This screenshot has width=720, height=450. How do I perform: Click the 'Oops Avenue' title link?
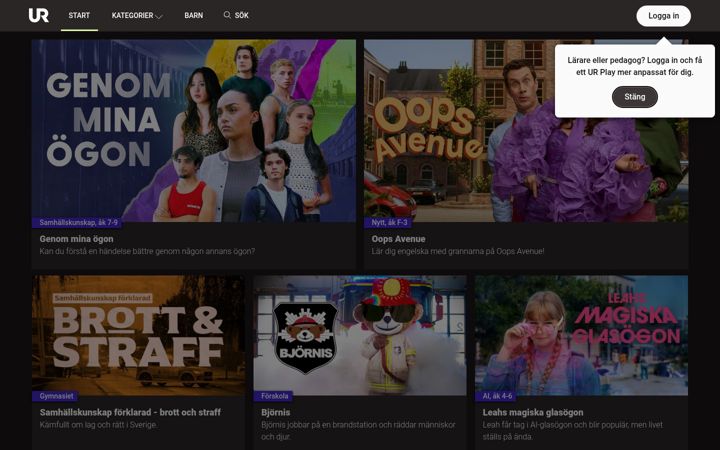coord(398,239)
